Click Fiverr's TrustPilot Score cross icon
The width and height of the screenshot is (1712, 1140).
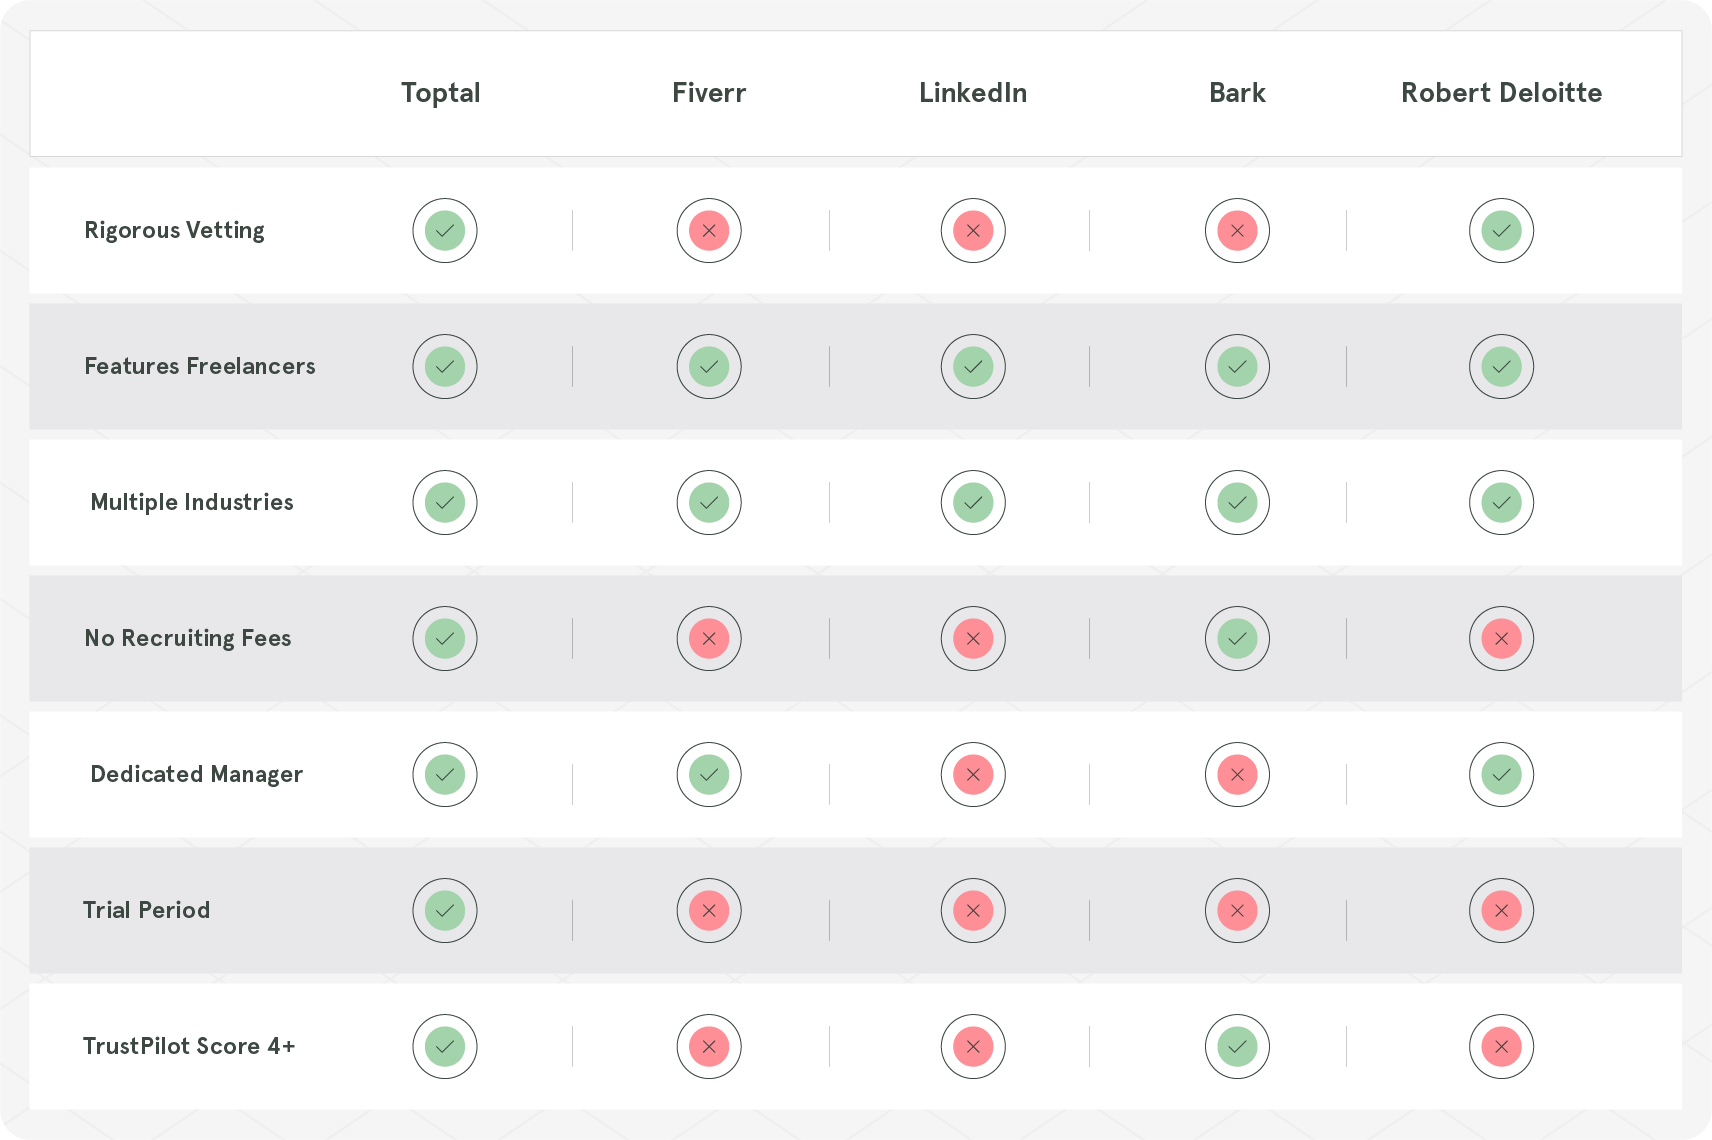coord(709,1047)
